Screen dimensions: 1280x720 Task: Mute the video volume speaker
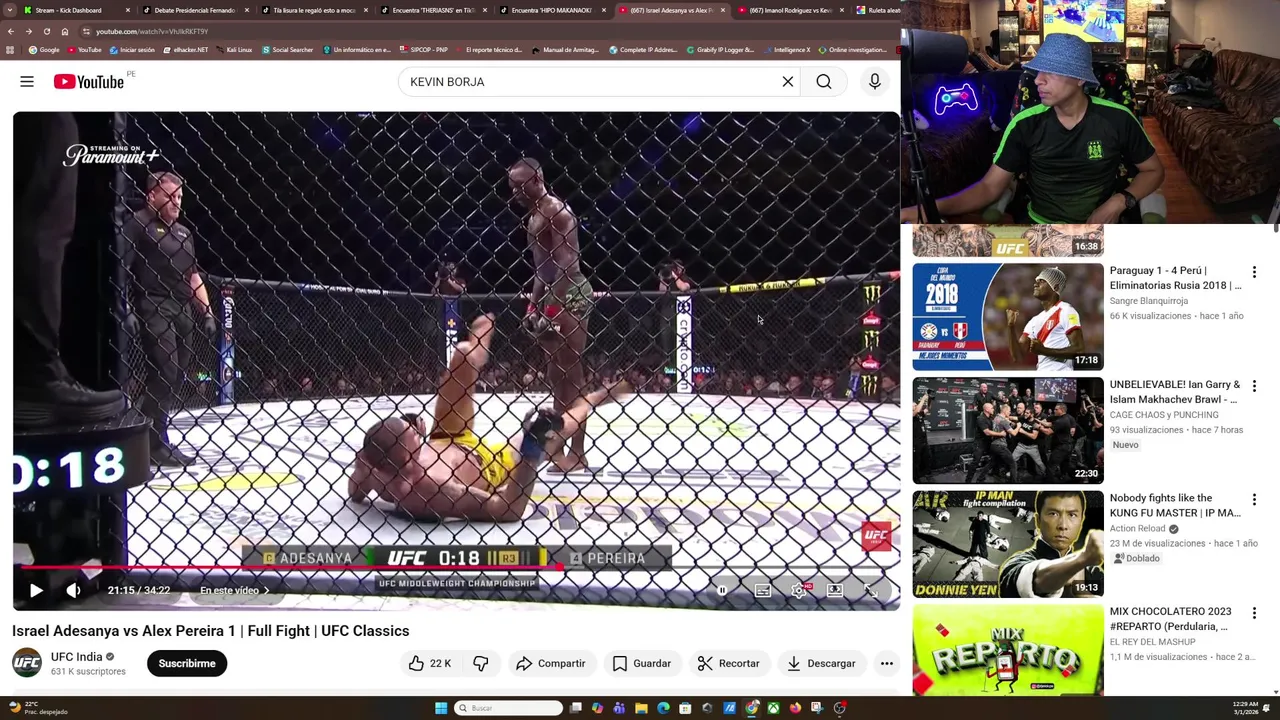[x=73, y=590]
